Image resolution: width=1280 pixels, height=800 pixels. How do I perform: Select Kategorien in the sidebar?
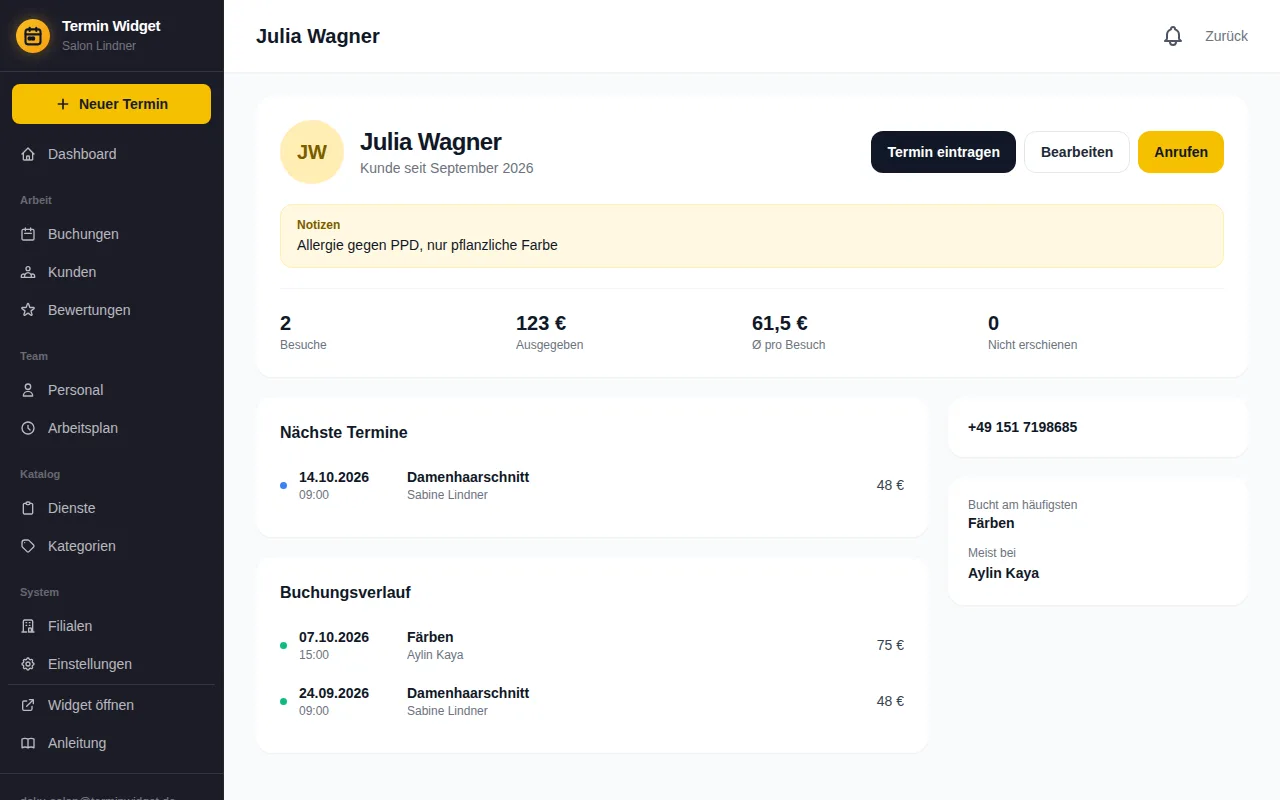(x=111, y=546)
